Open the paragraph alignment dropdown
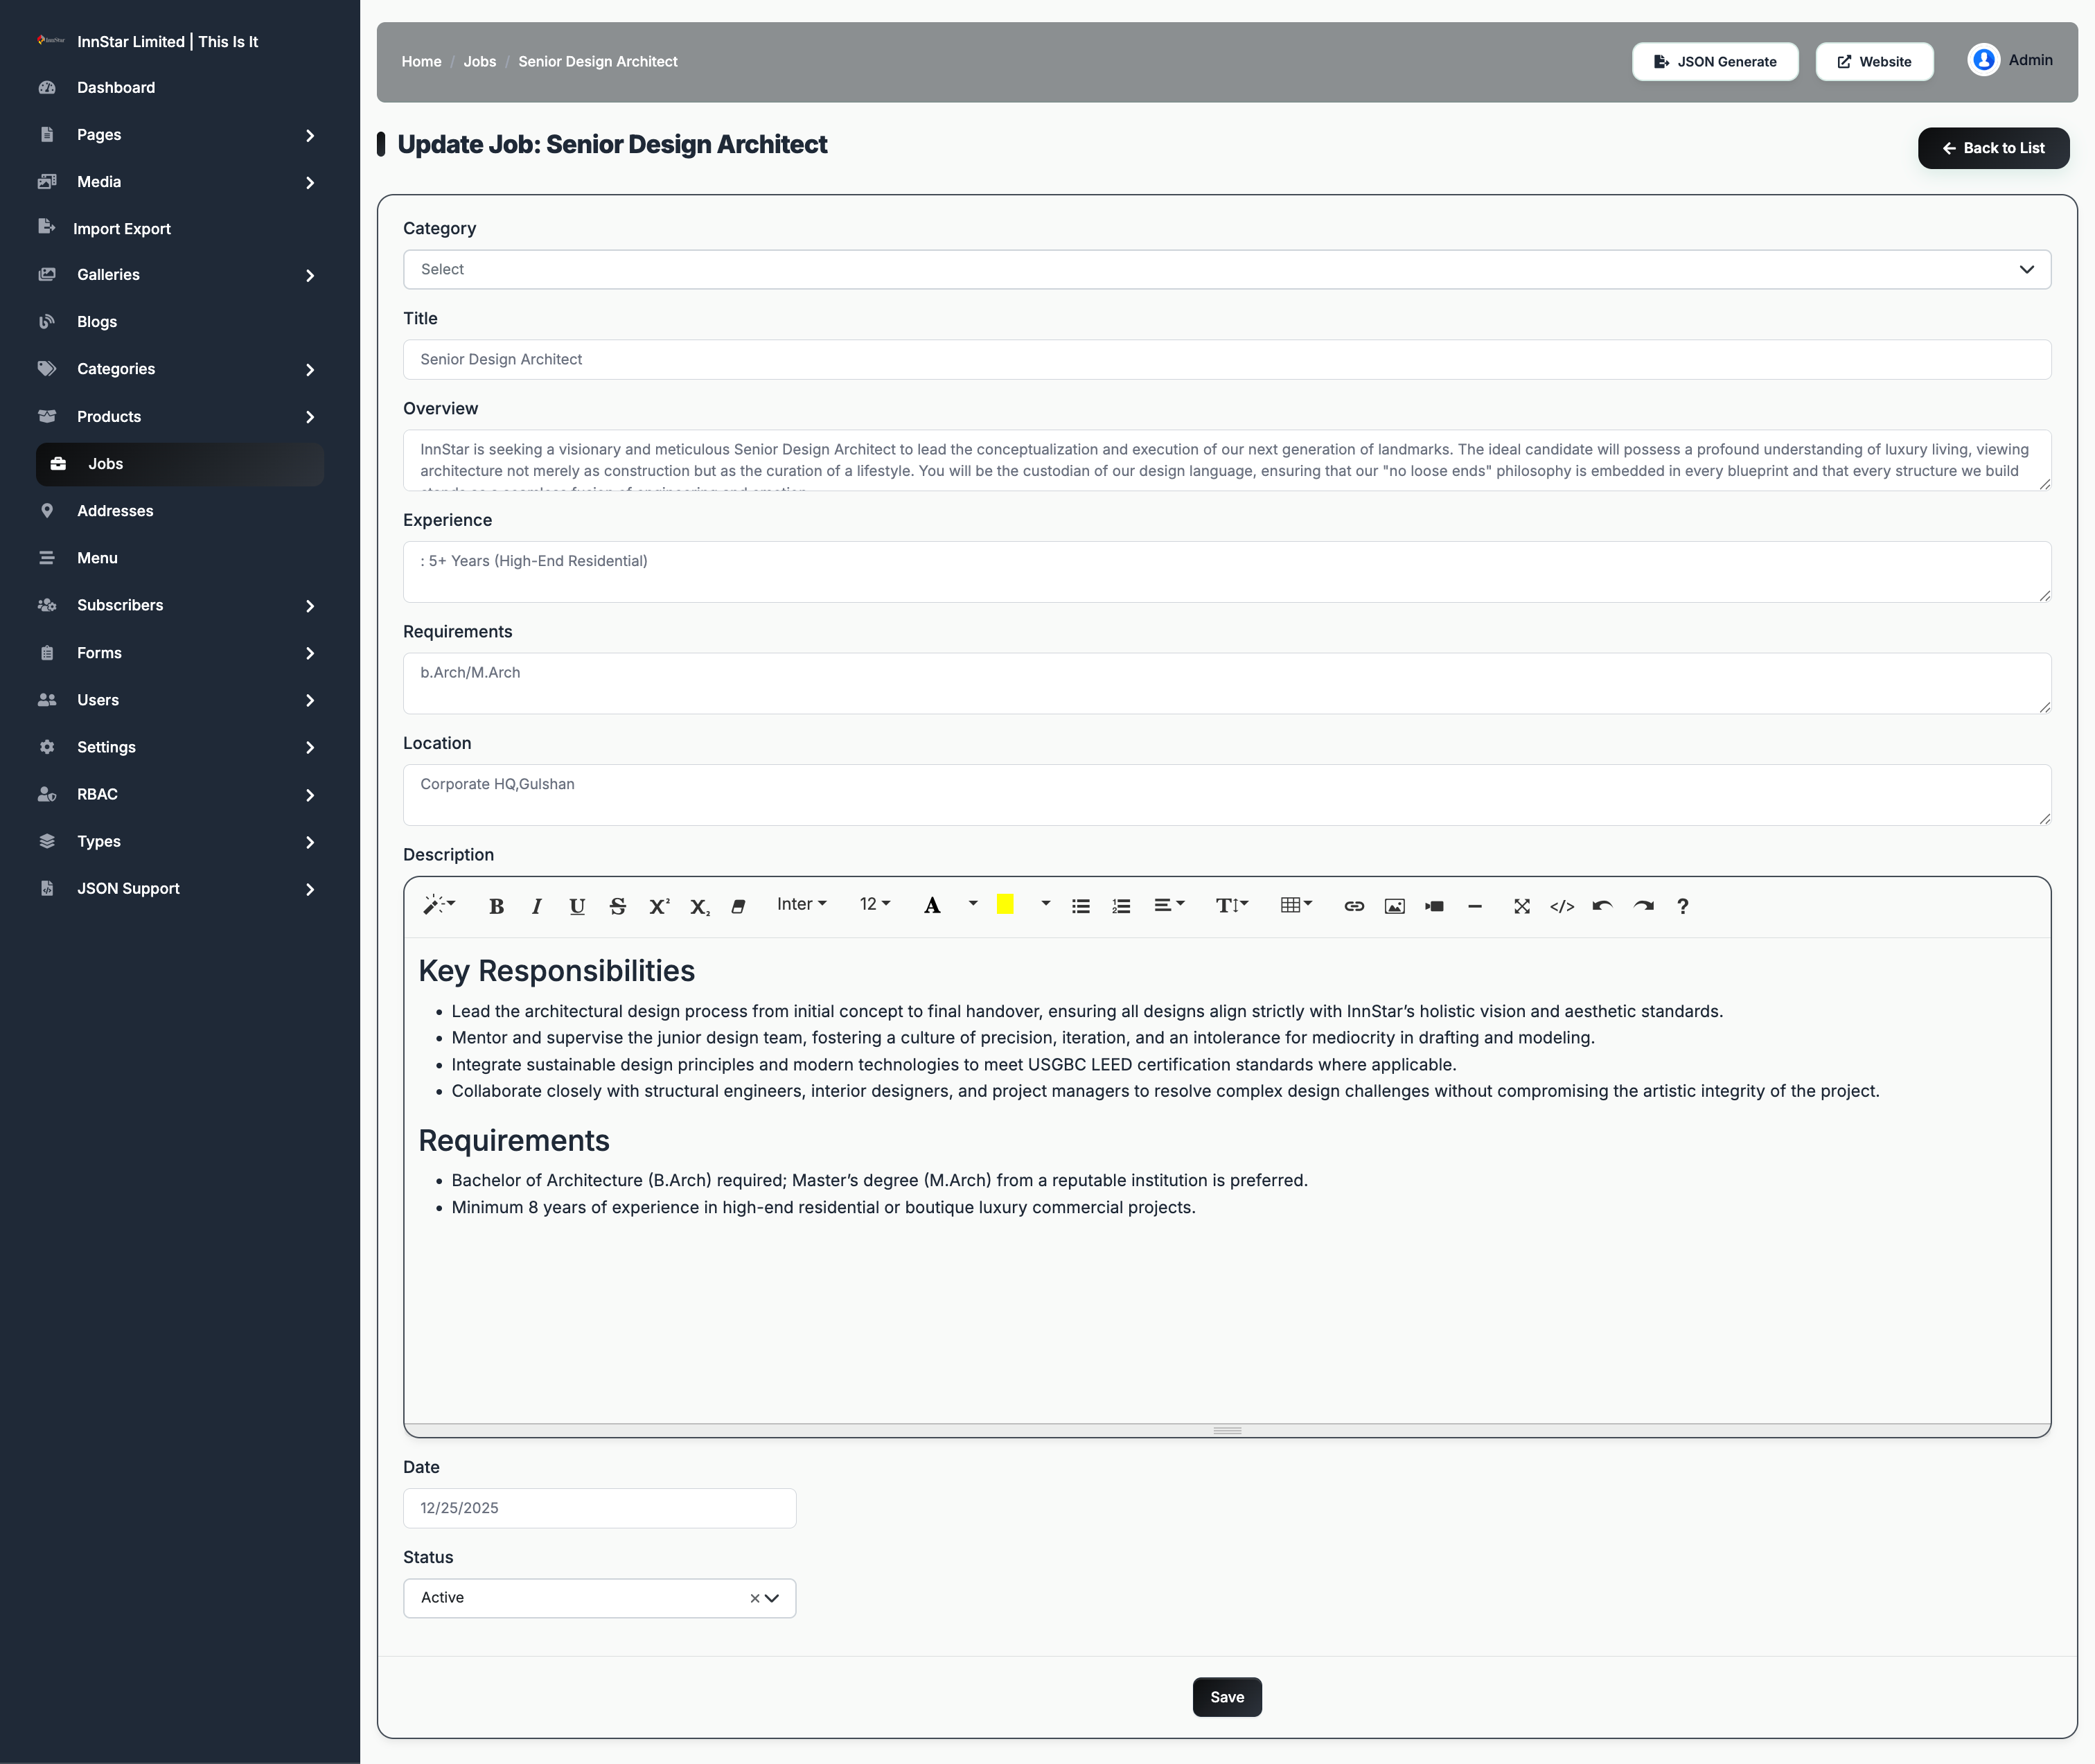 click(x=1169, y=905)
